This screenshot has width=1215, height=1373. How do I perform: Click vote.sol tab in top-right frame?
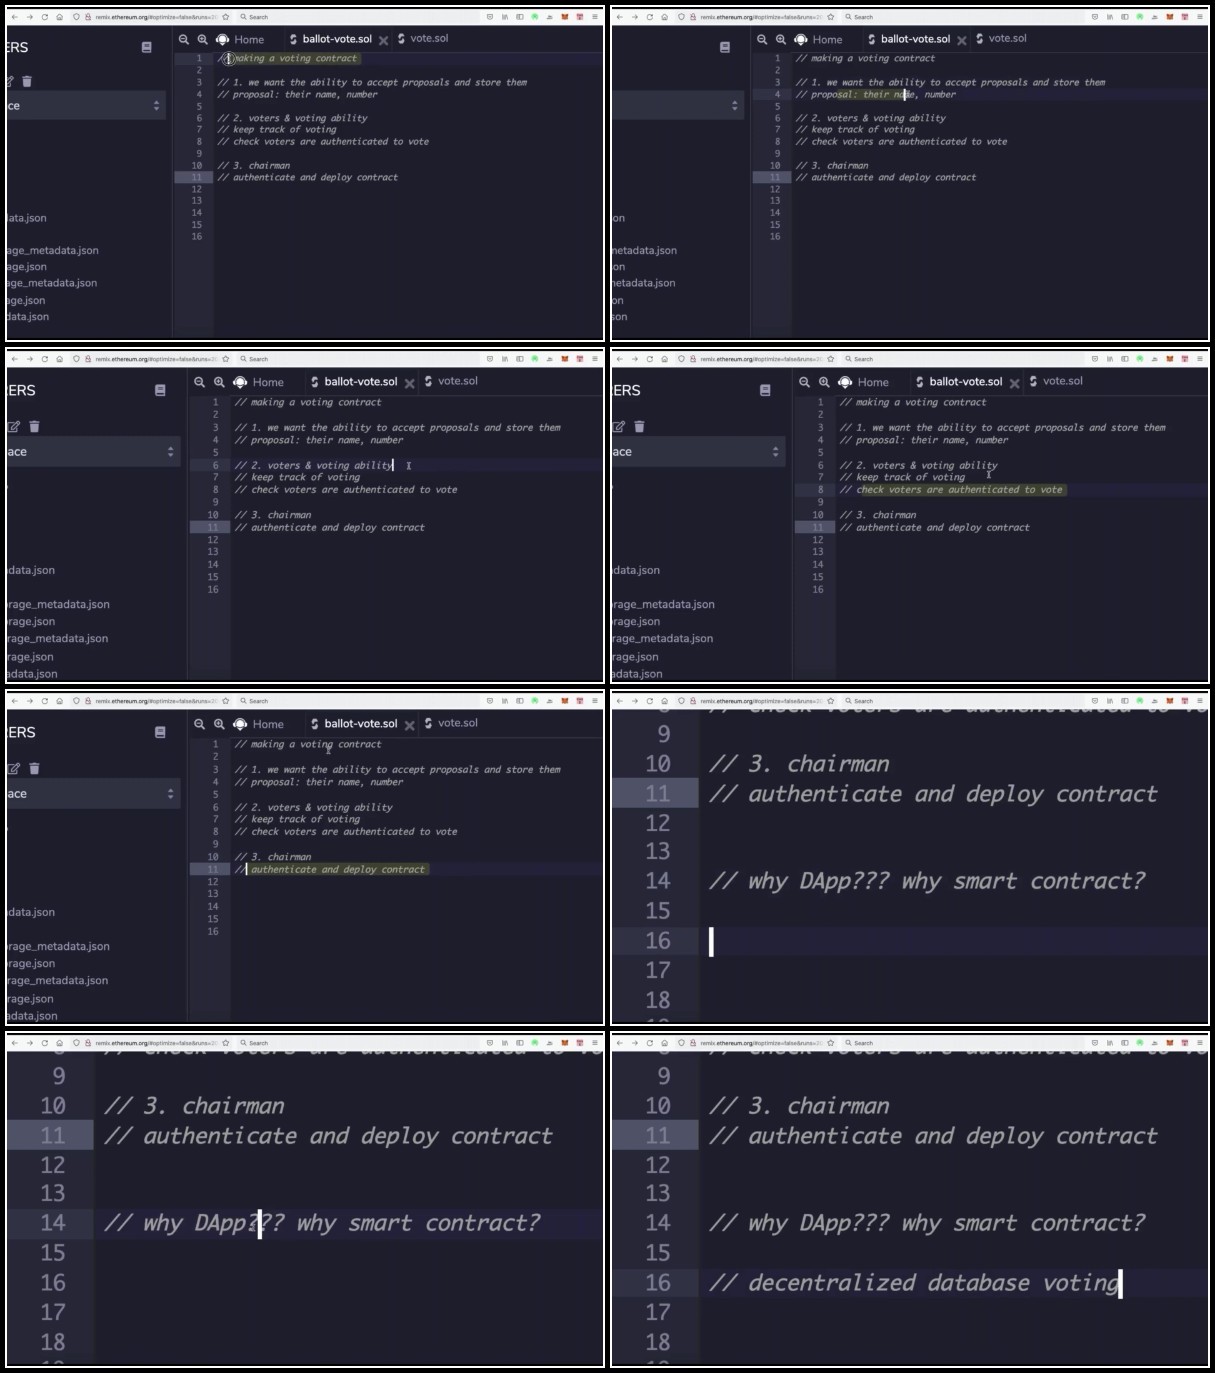pos(1000,38)
